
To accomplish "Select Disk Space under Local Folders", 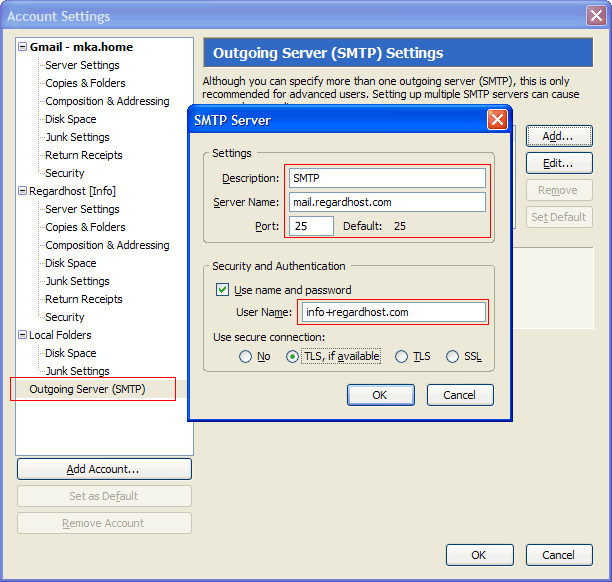I will tap(70, 353).
